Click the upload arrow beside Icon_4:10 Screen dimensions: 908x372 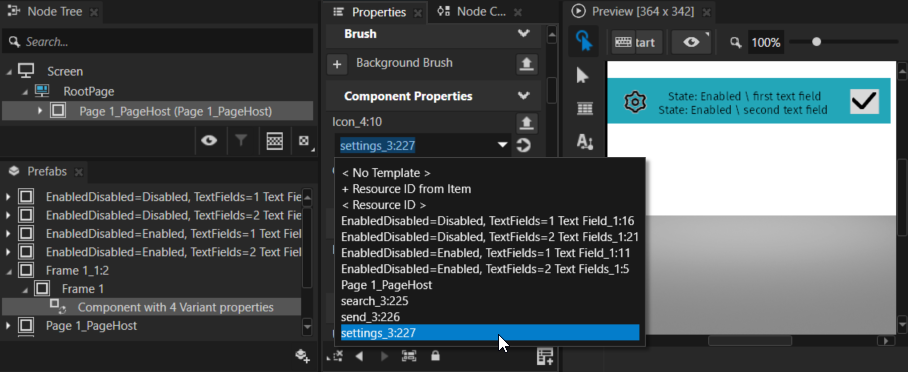526,123
